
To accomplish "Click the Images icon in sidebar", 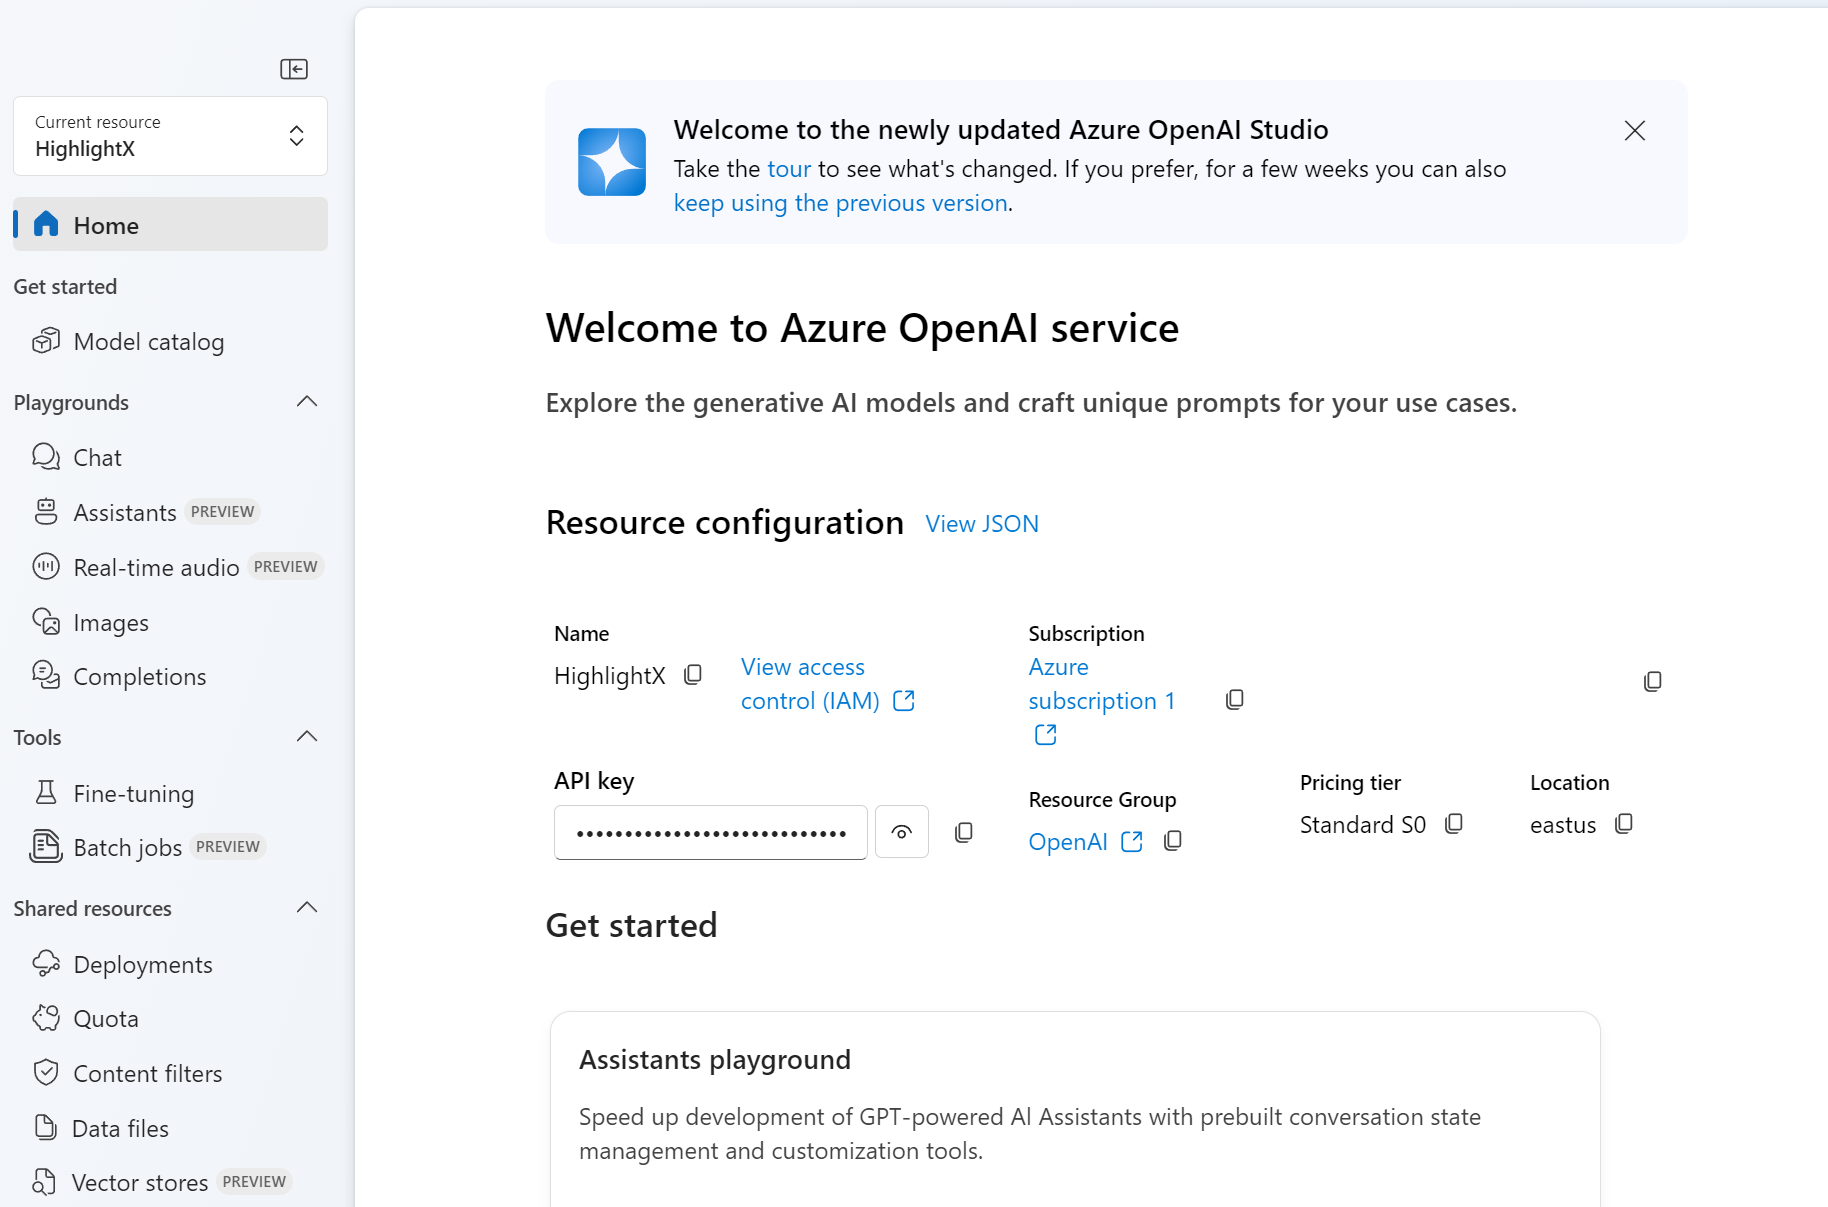I will click(x=46, y=622).
